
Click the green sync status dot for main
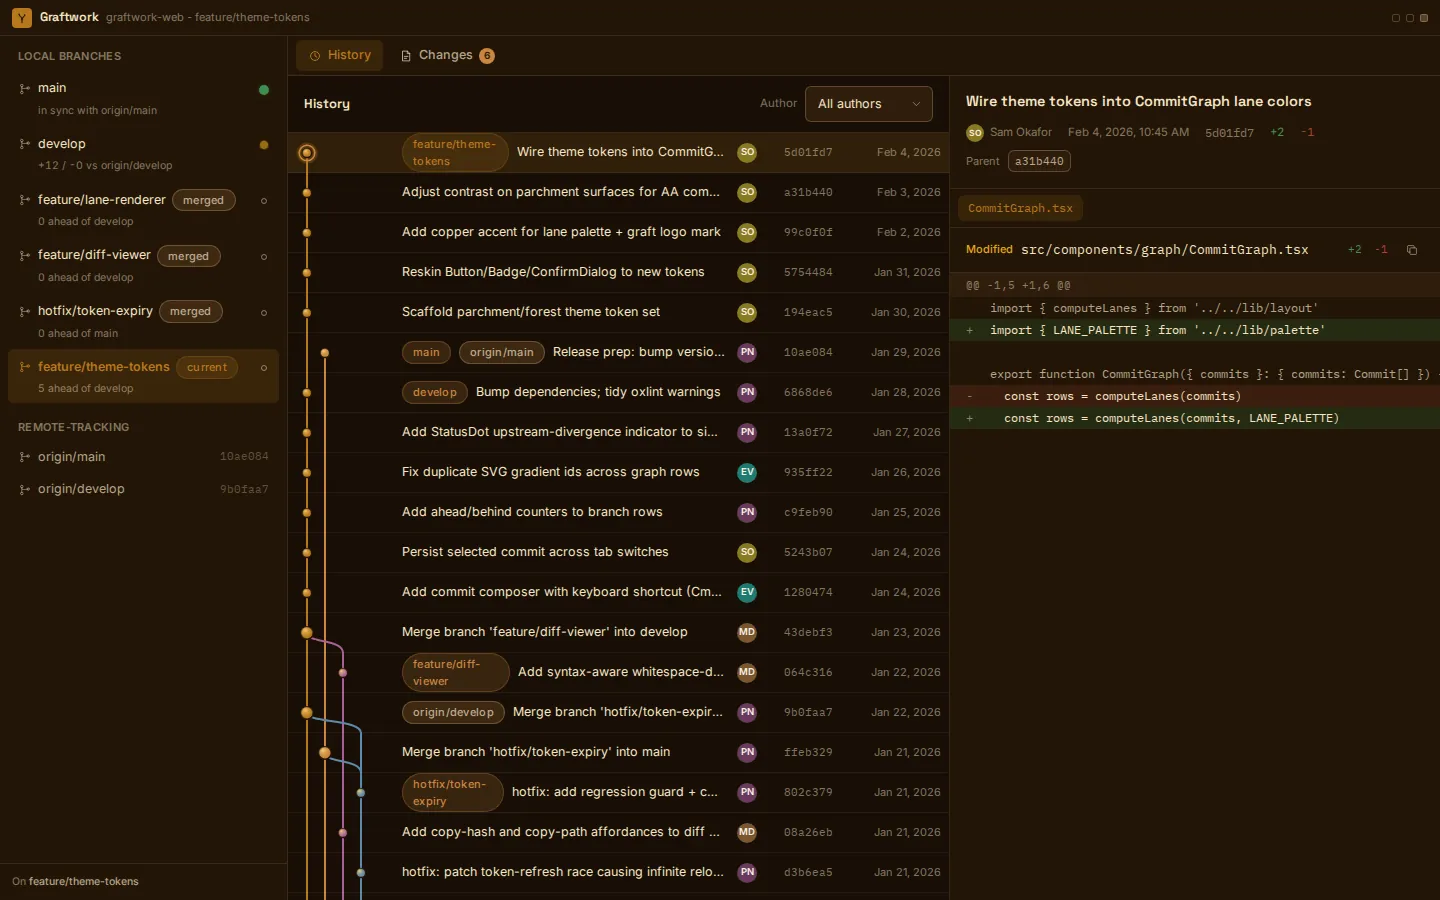coord(264,90)
